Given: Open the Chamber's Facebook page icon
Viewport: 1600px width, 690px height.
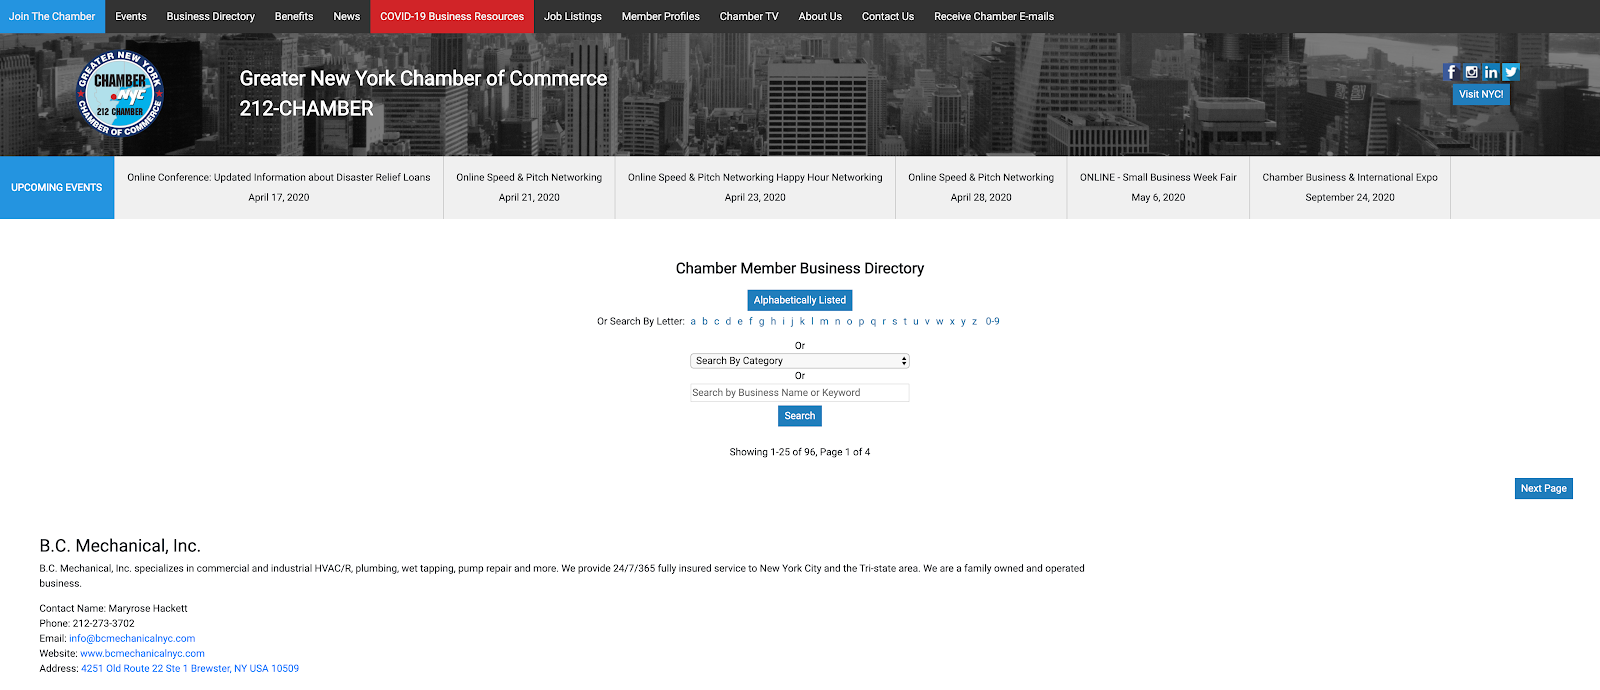Looking at the screenshot, I should coord(1451,72).
